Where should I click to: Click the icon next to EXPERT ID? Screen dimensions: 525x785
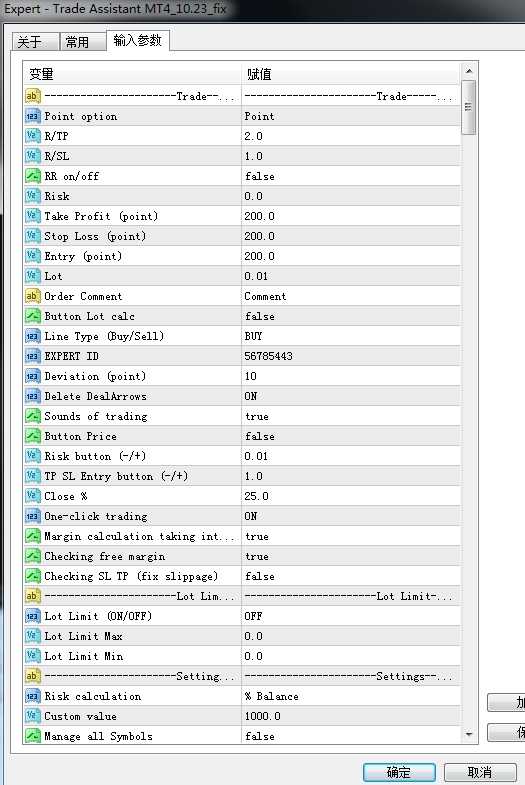click(x=33, y=356)
